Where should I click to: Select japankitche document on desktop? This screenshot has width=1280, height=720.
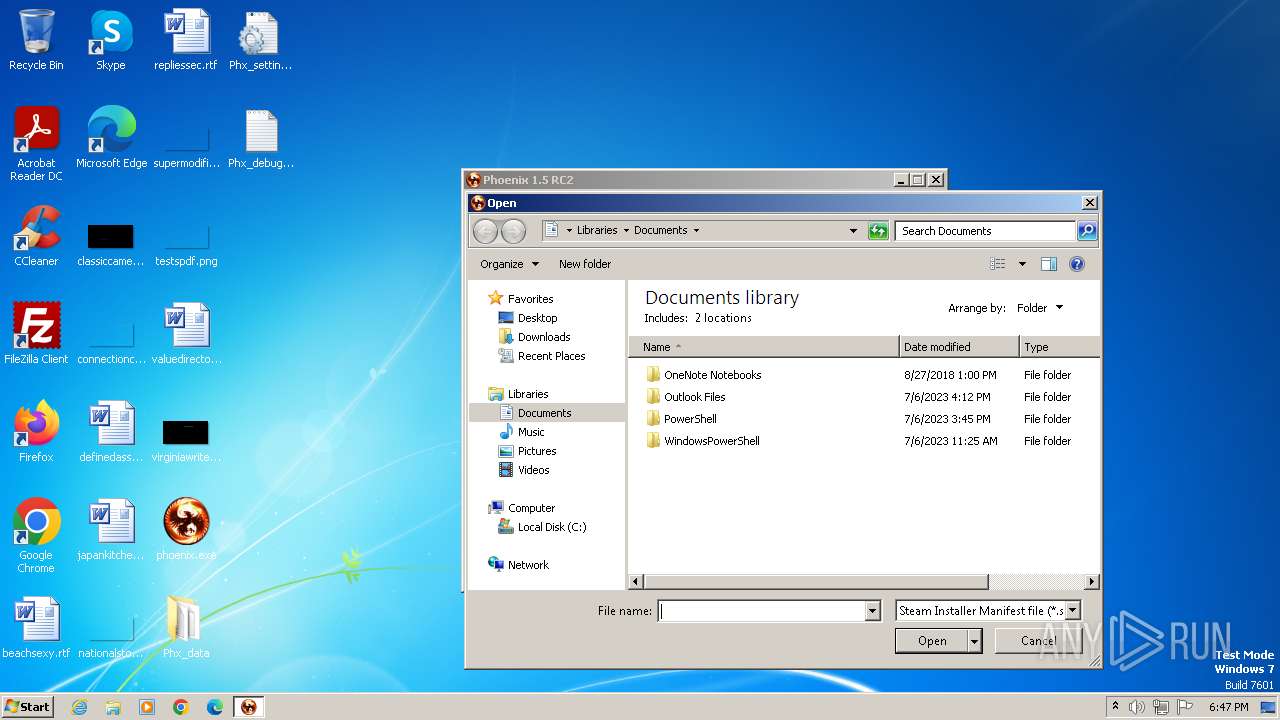[111, 530]
